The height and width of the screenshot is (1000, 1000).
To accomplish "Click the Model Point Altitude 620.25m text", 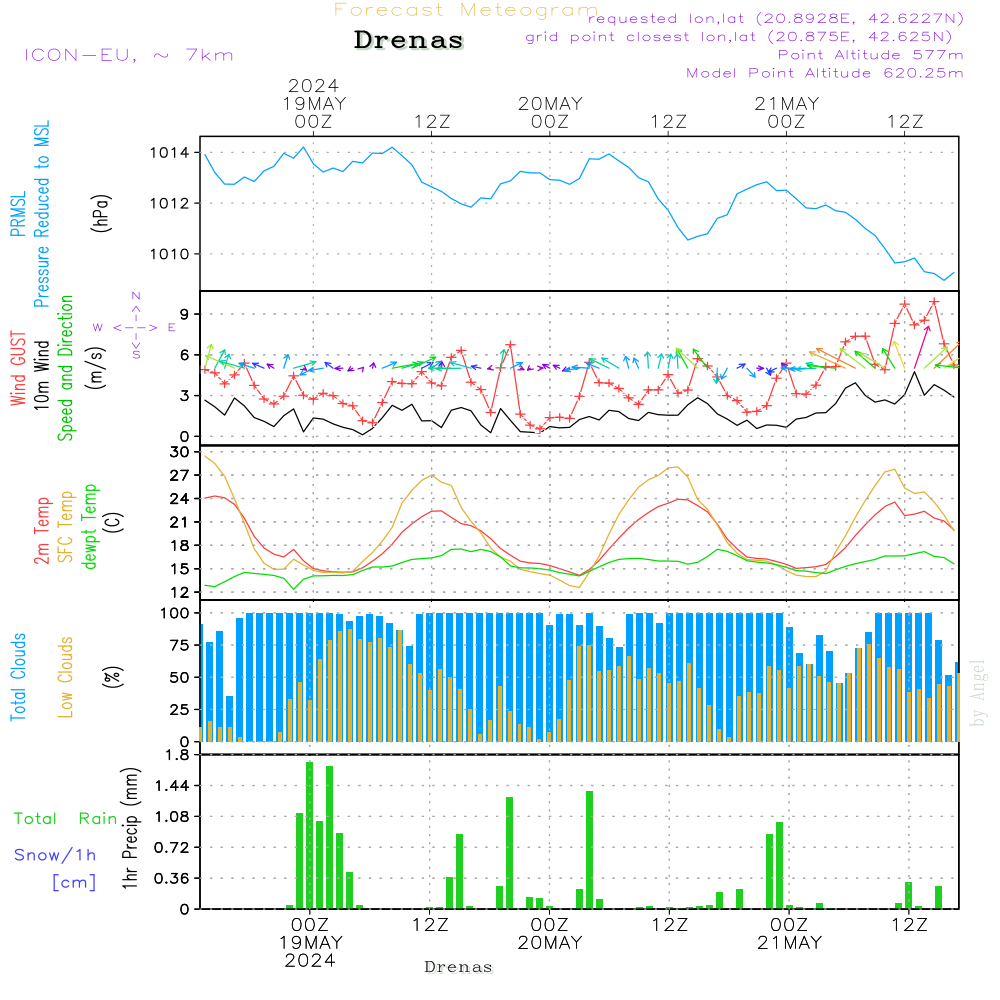I will [825, 73].
